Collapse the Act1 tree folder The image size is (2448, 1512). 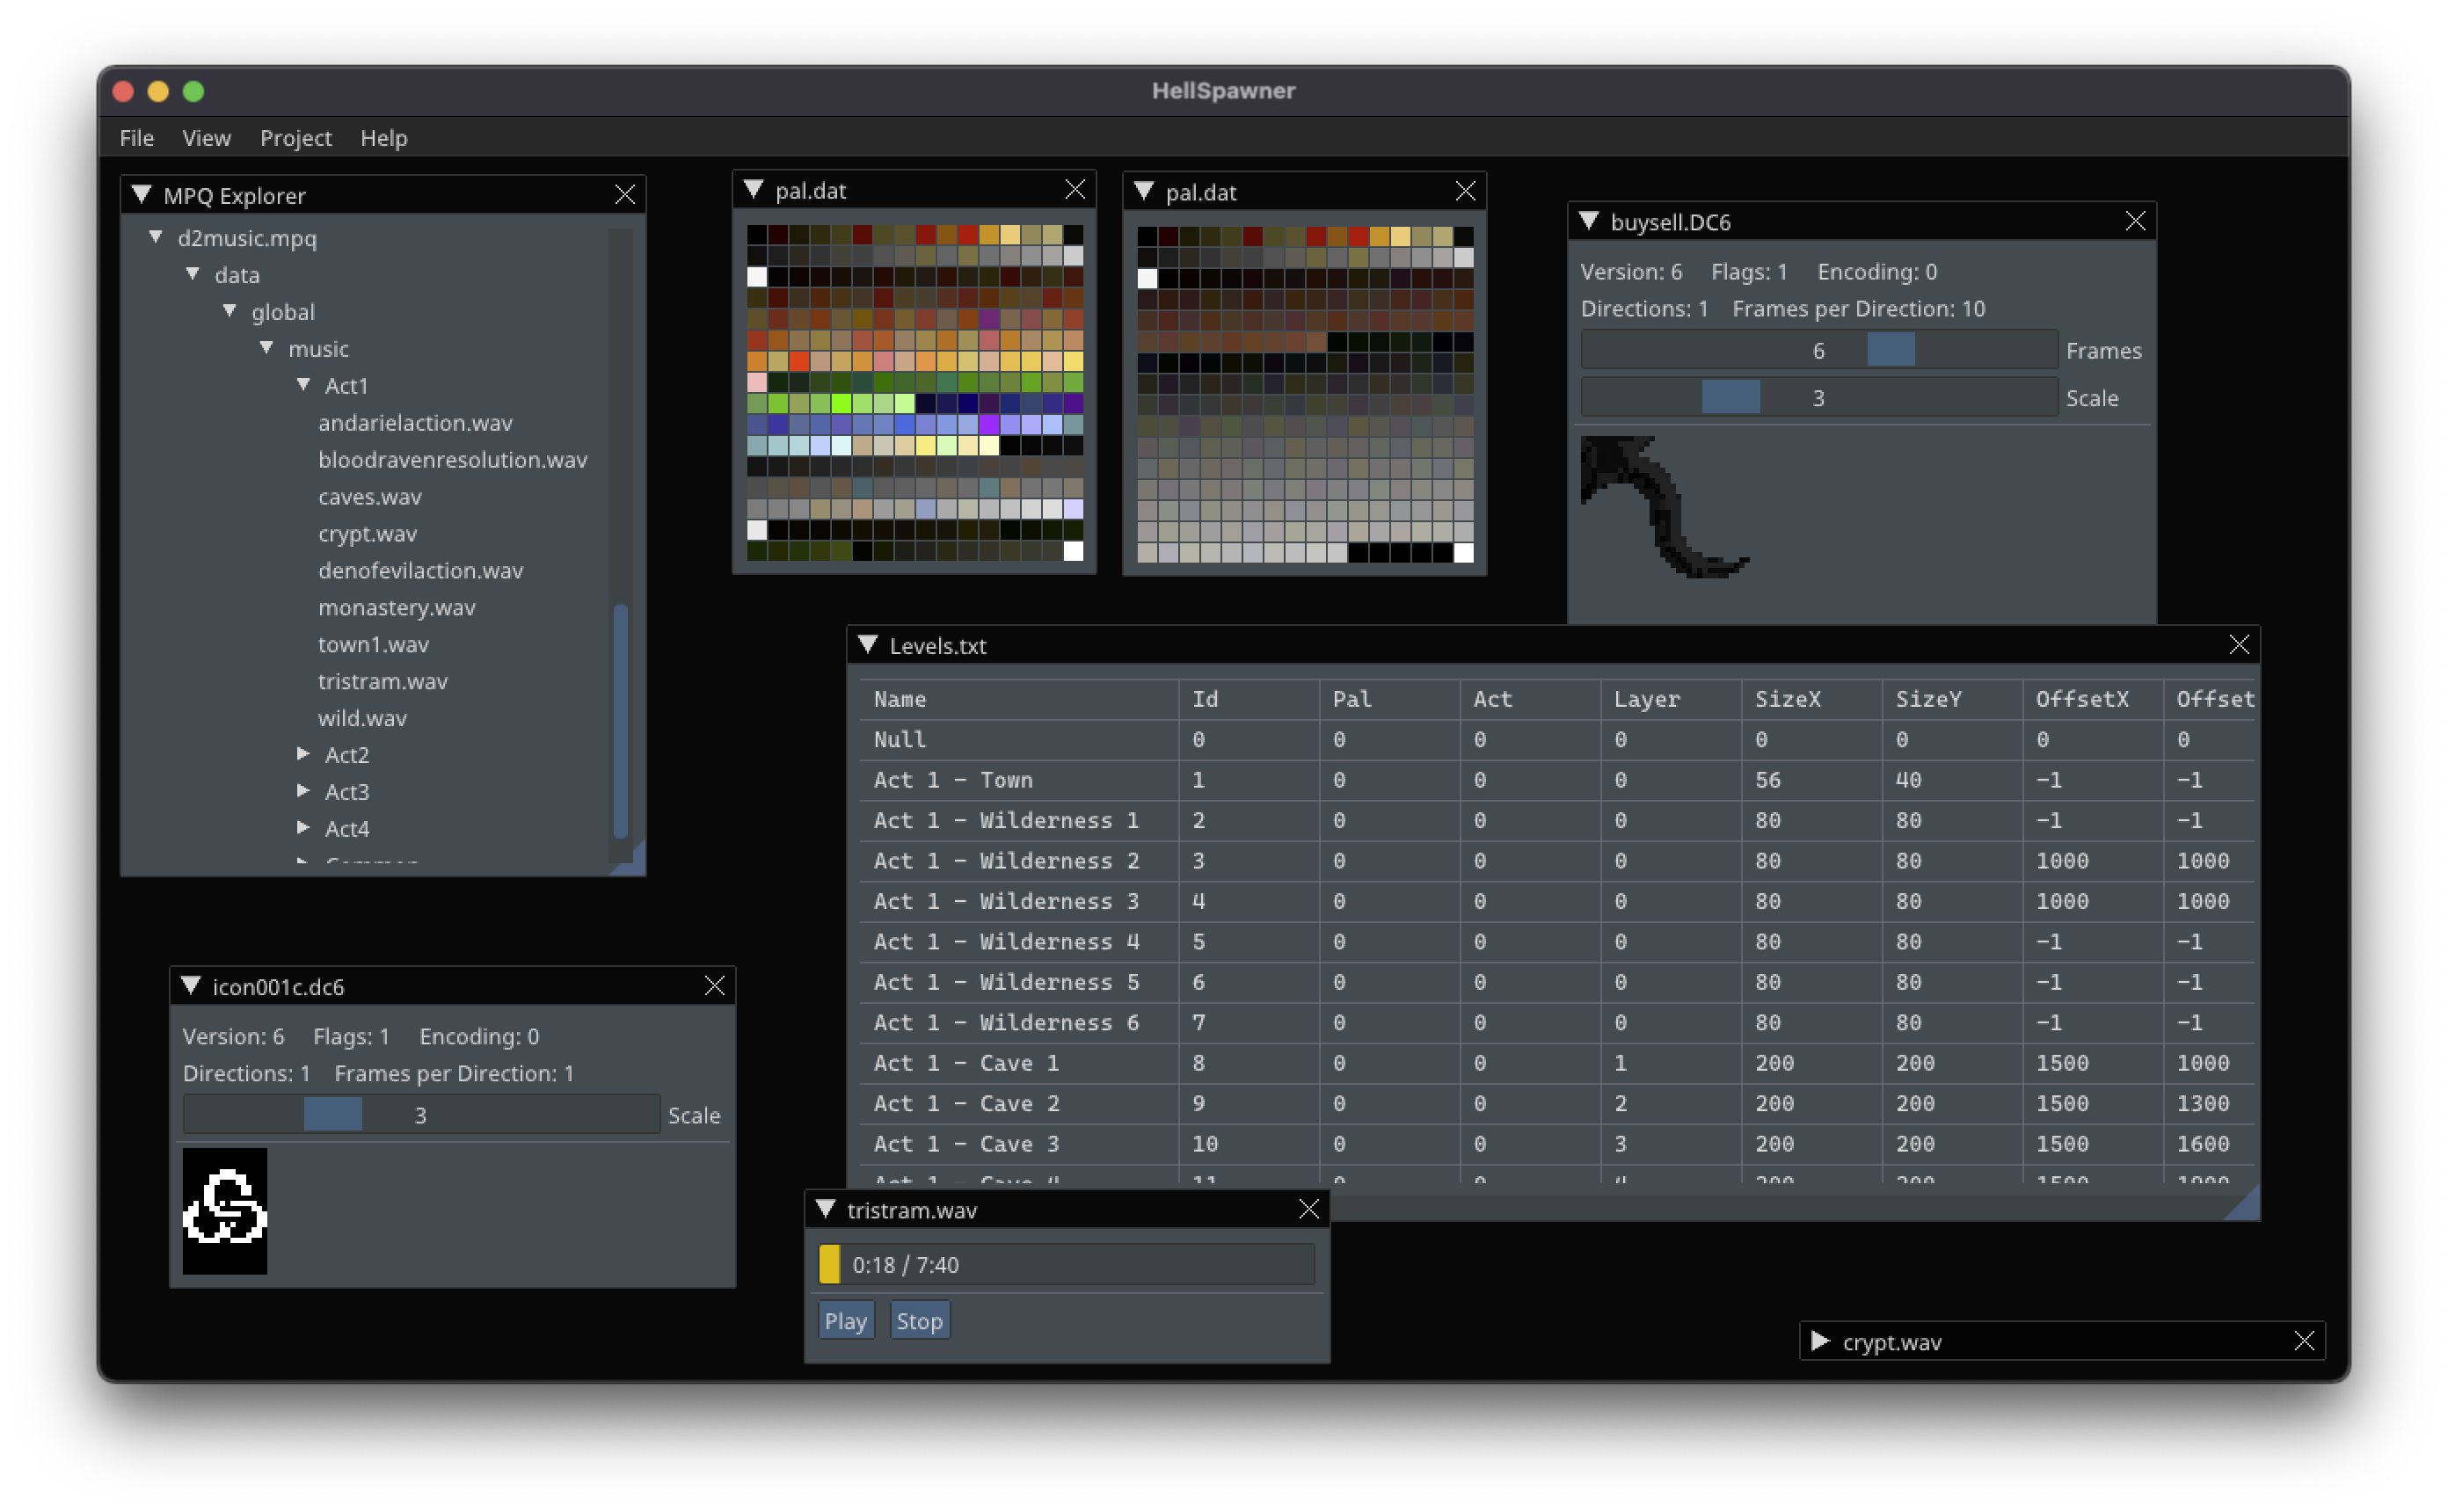click(303, 385)
